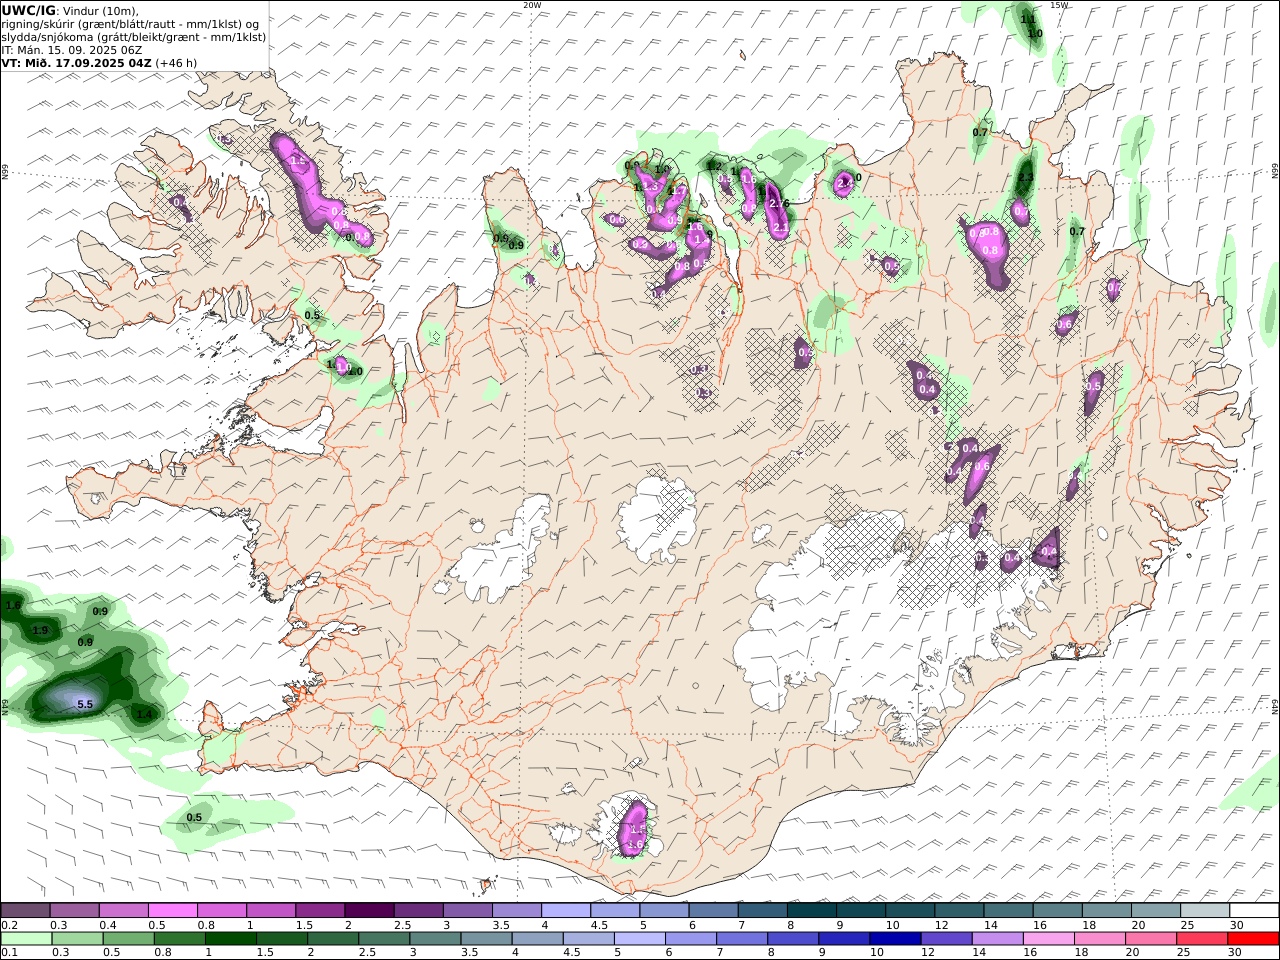
Task: Select bright red bottom-row swatch above 30
Action: click(1253, 938)
